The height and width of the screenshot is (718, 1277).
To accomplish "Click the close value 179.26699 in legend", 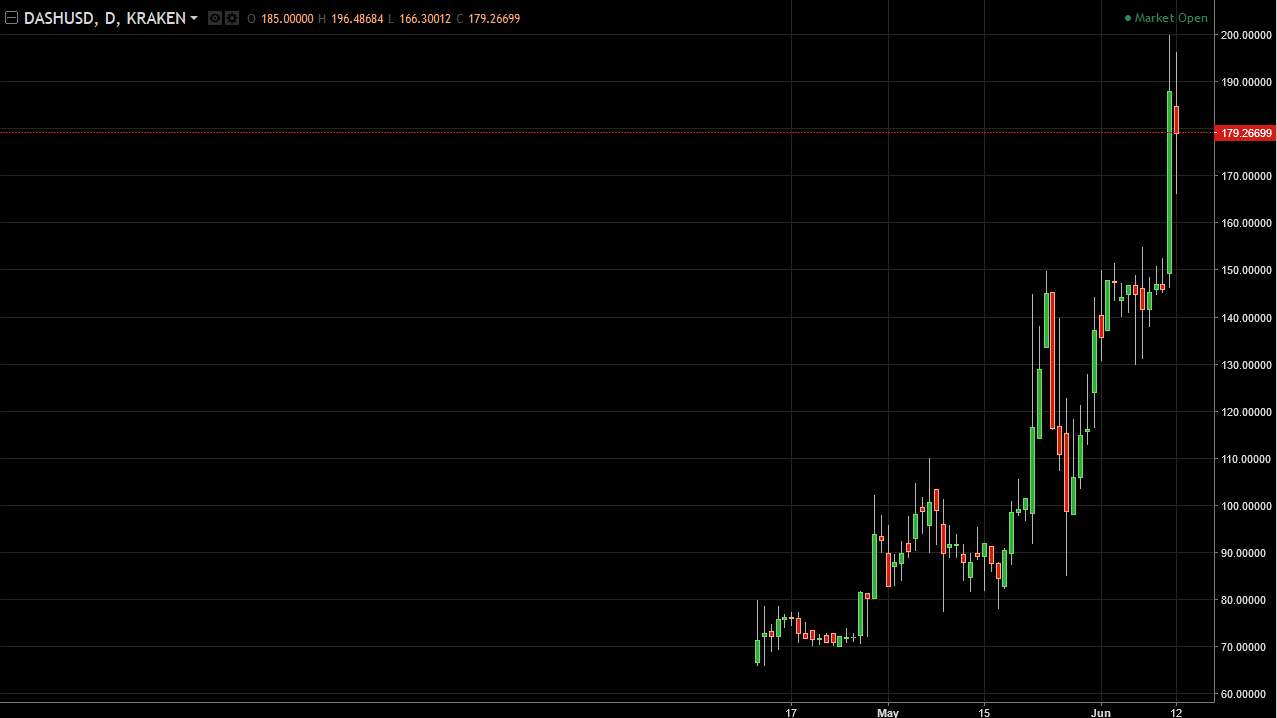I will (x=494, y=18).
